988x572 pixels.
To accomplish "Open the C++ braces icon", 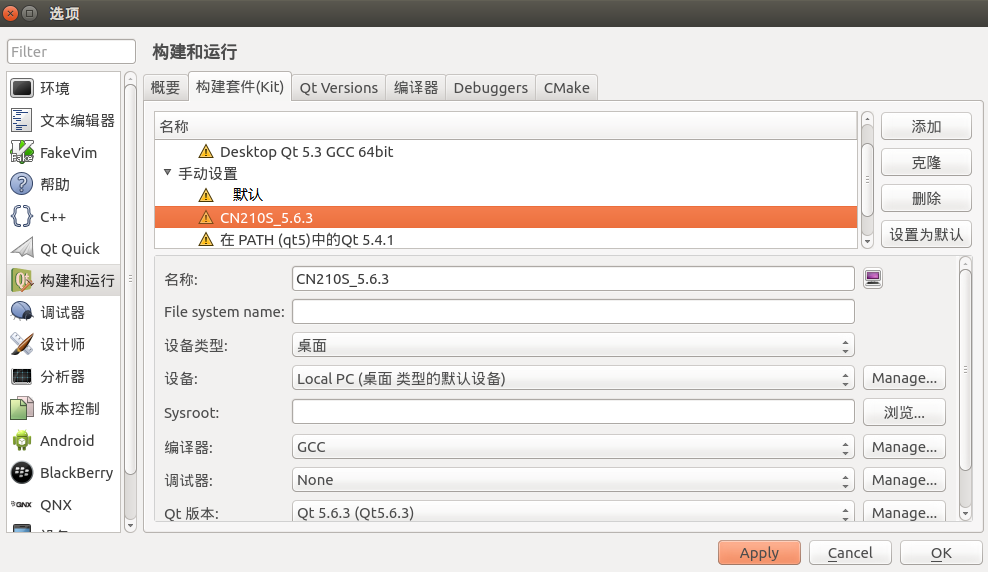I will click(x=21, y=217).
